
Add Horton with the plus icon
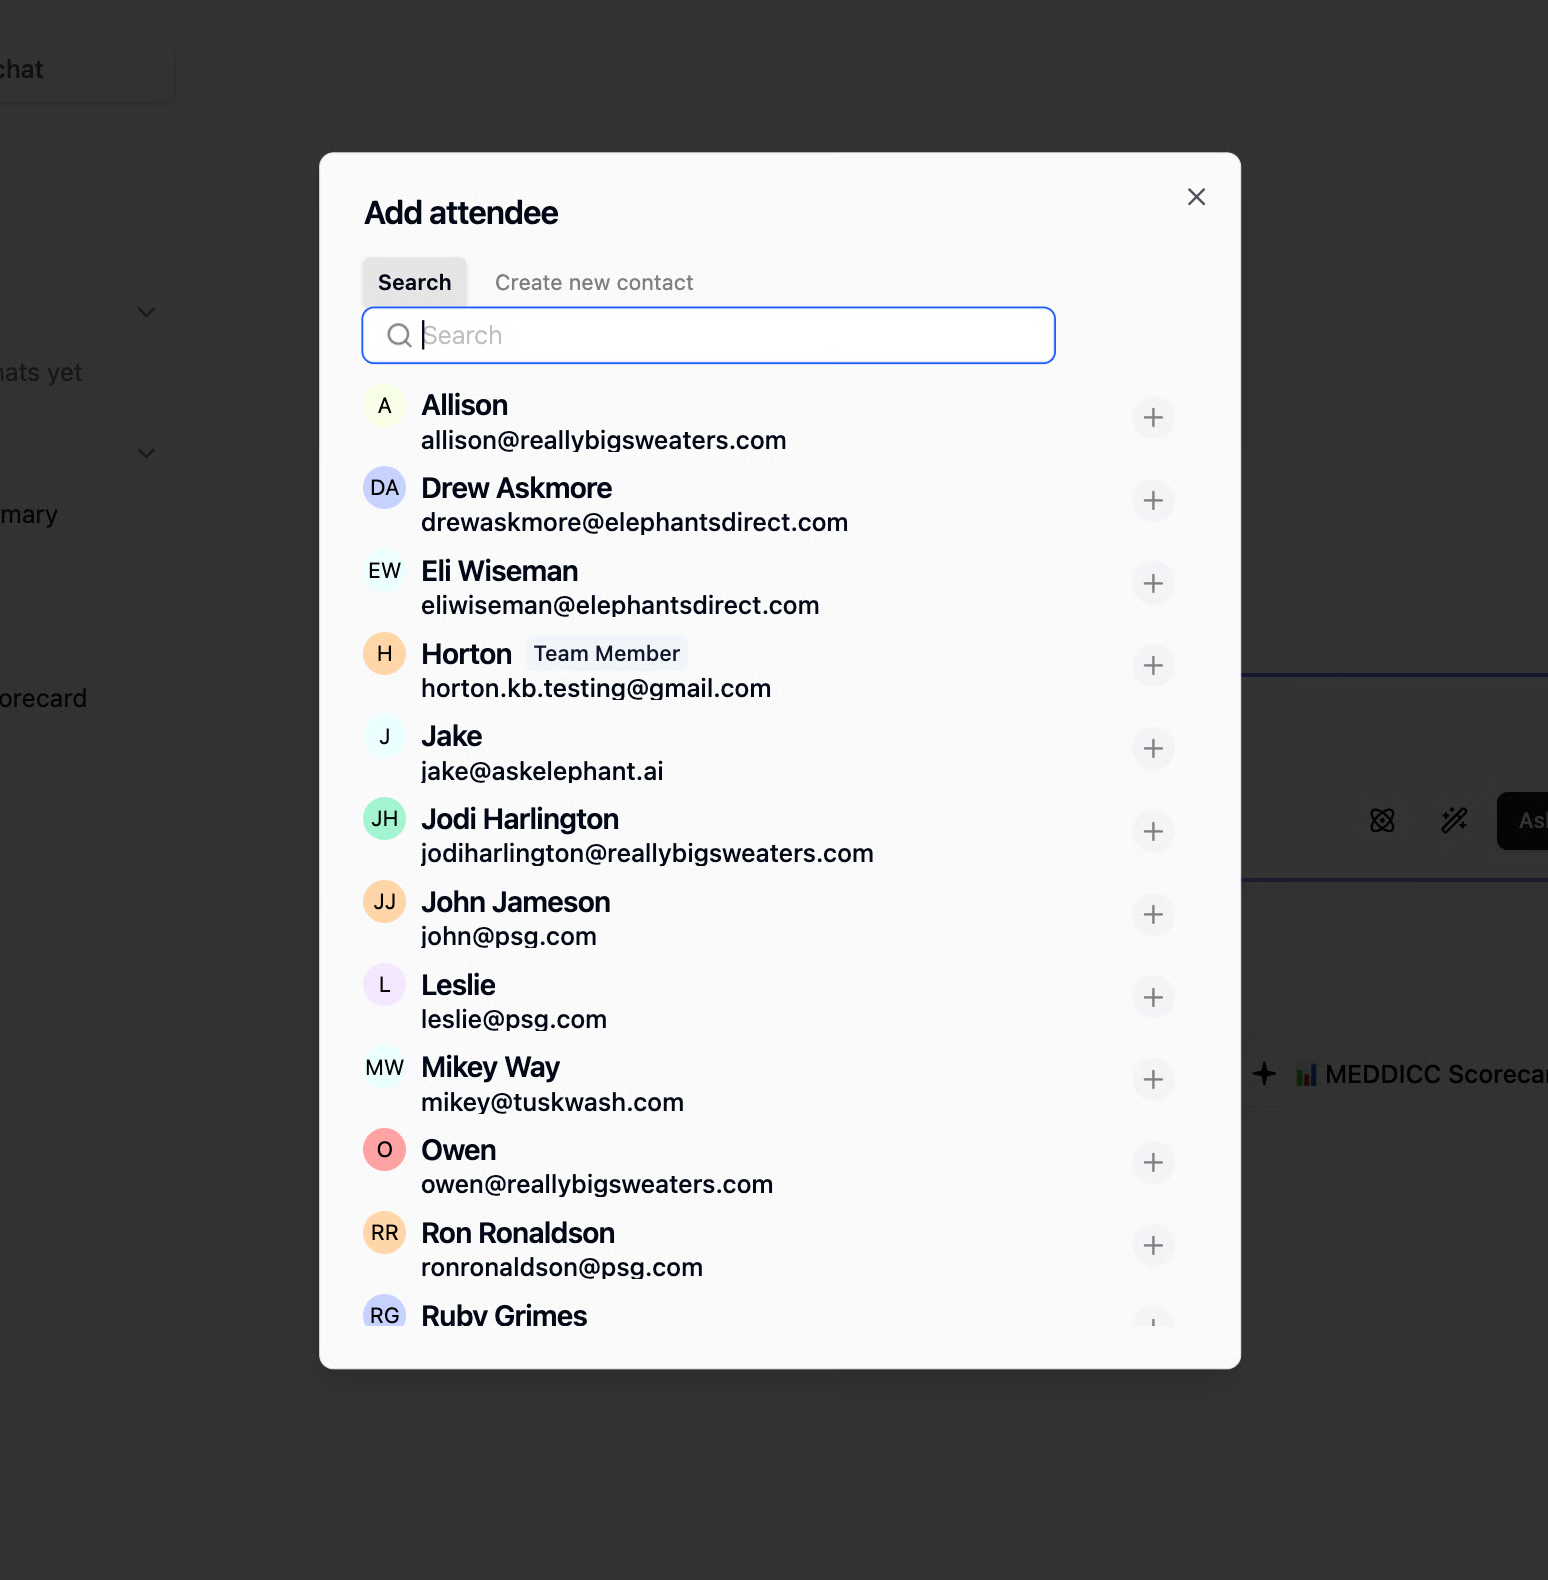pos(1153,666)
